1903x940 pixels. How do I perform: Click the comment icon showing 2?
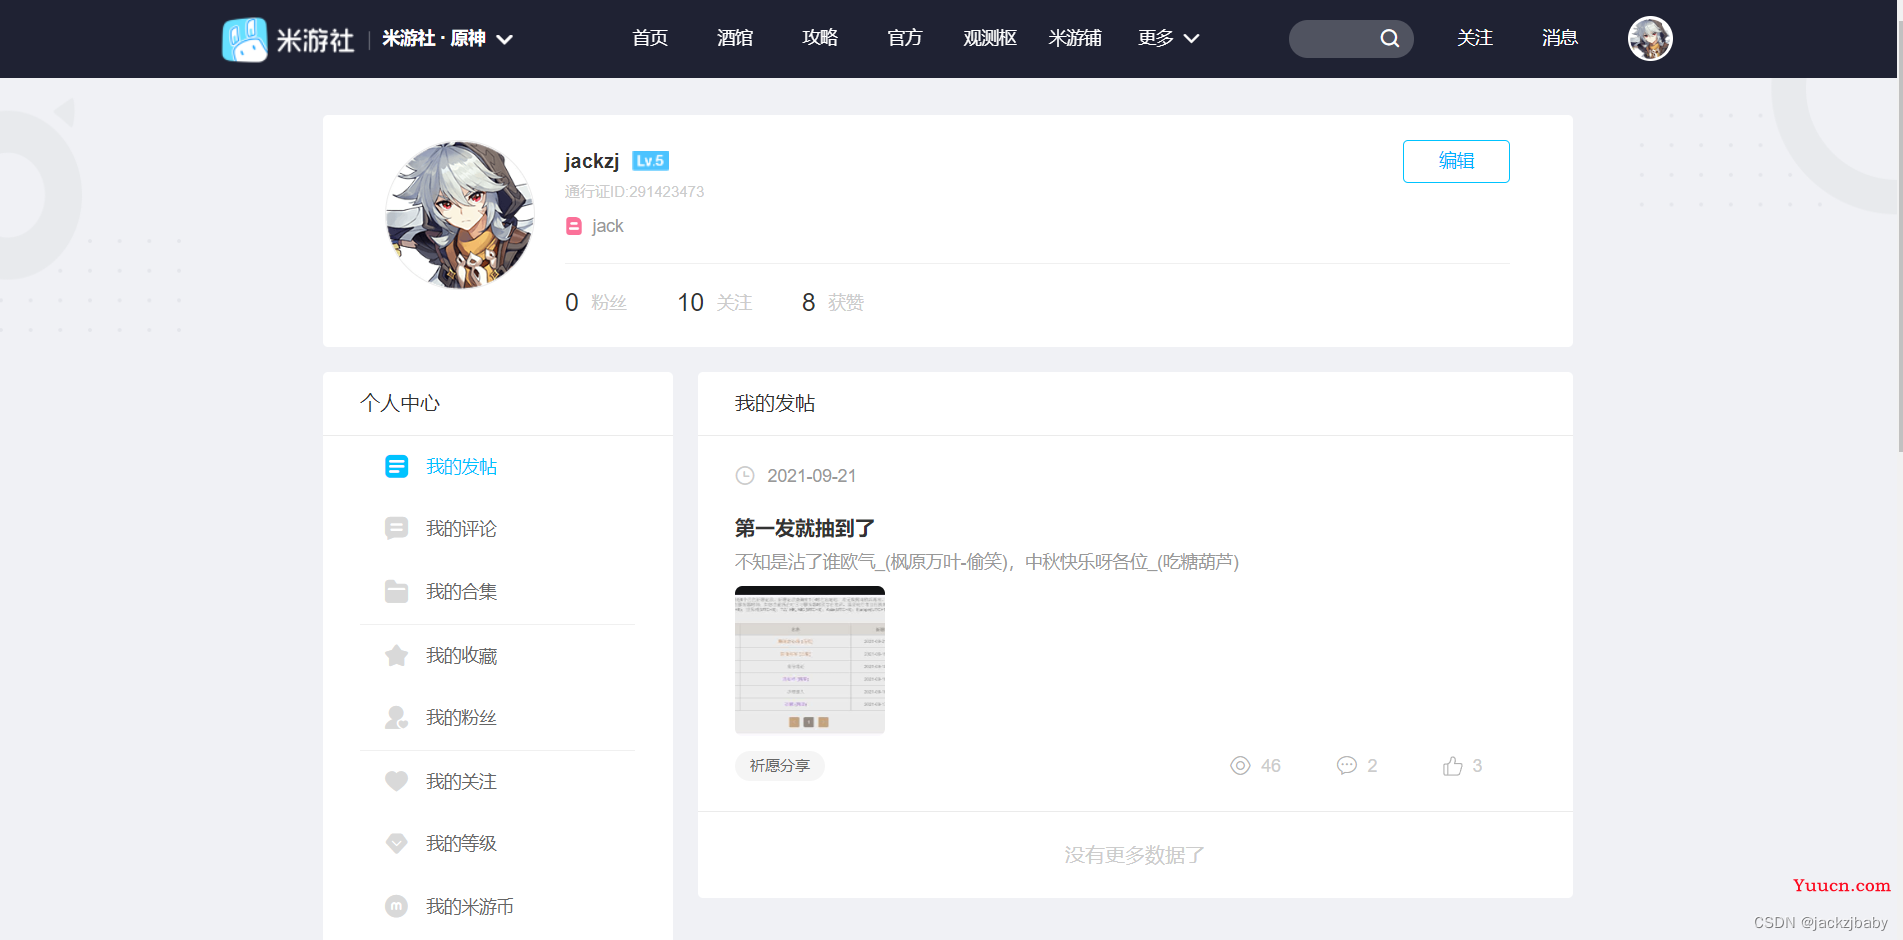click(x=1347, y=765)
